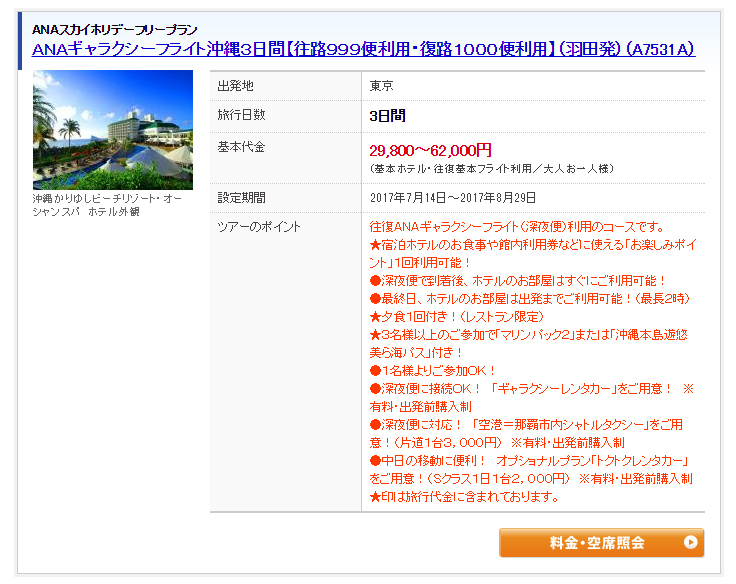Image resolution: width=736 pixels, height=584 pixels.
Task: Select the 設定期間 row label
Action: (x=242, y=198)
